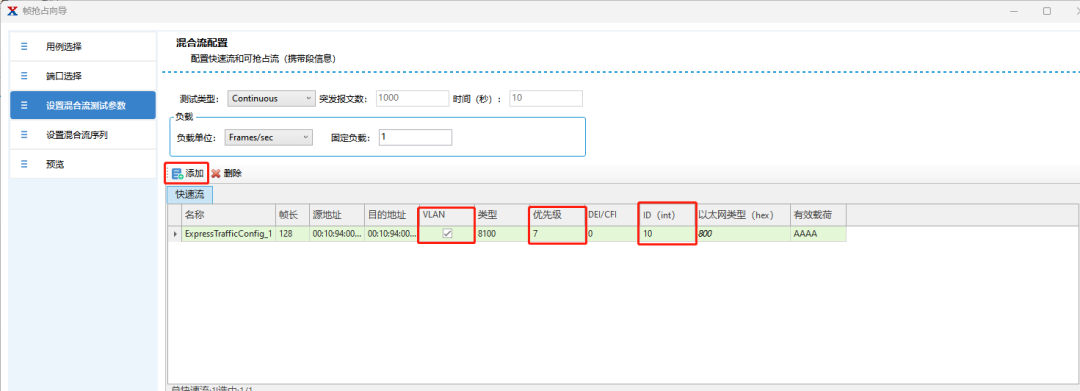Viewport: 1080px width, 391px height.
Task: Click the 源地址 column header
Action: coord(336,215)
